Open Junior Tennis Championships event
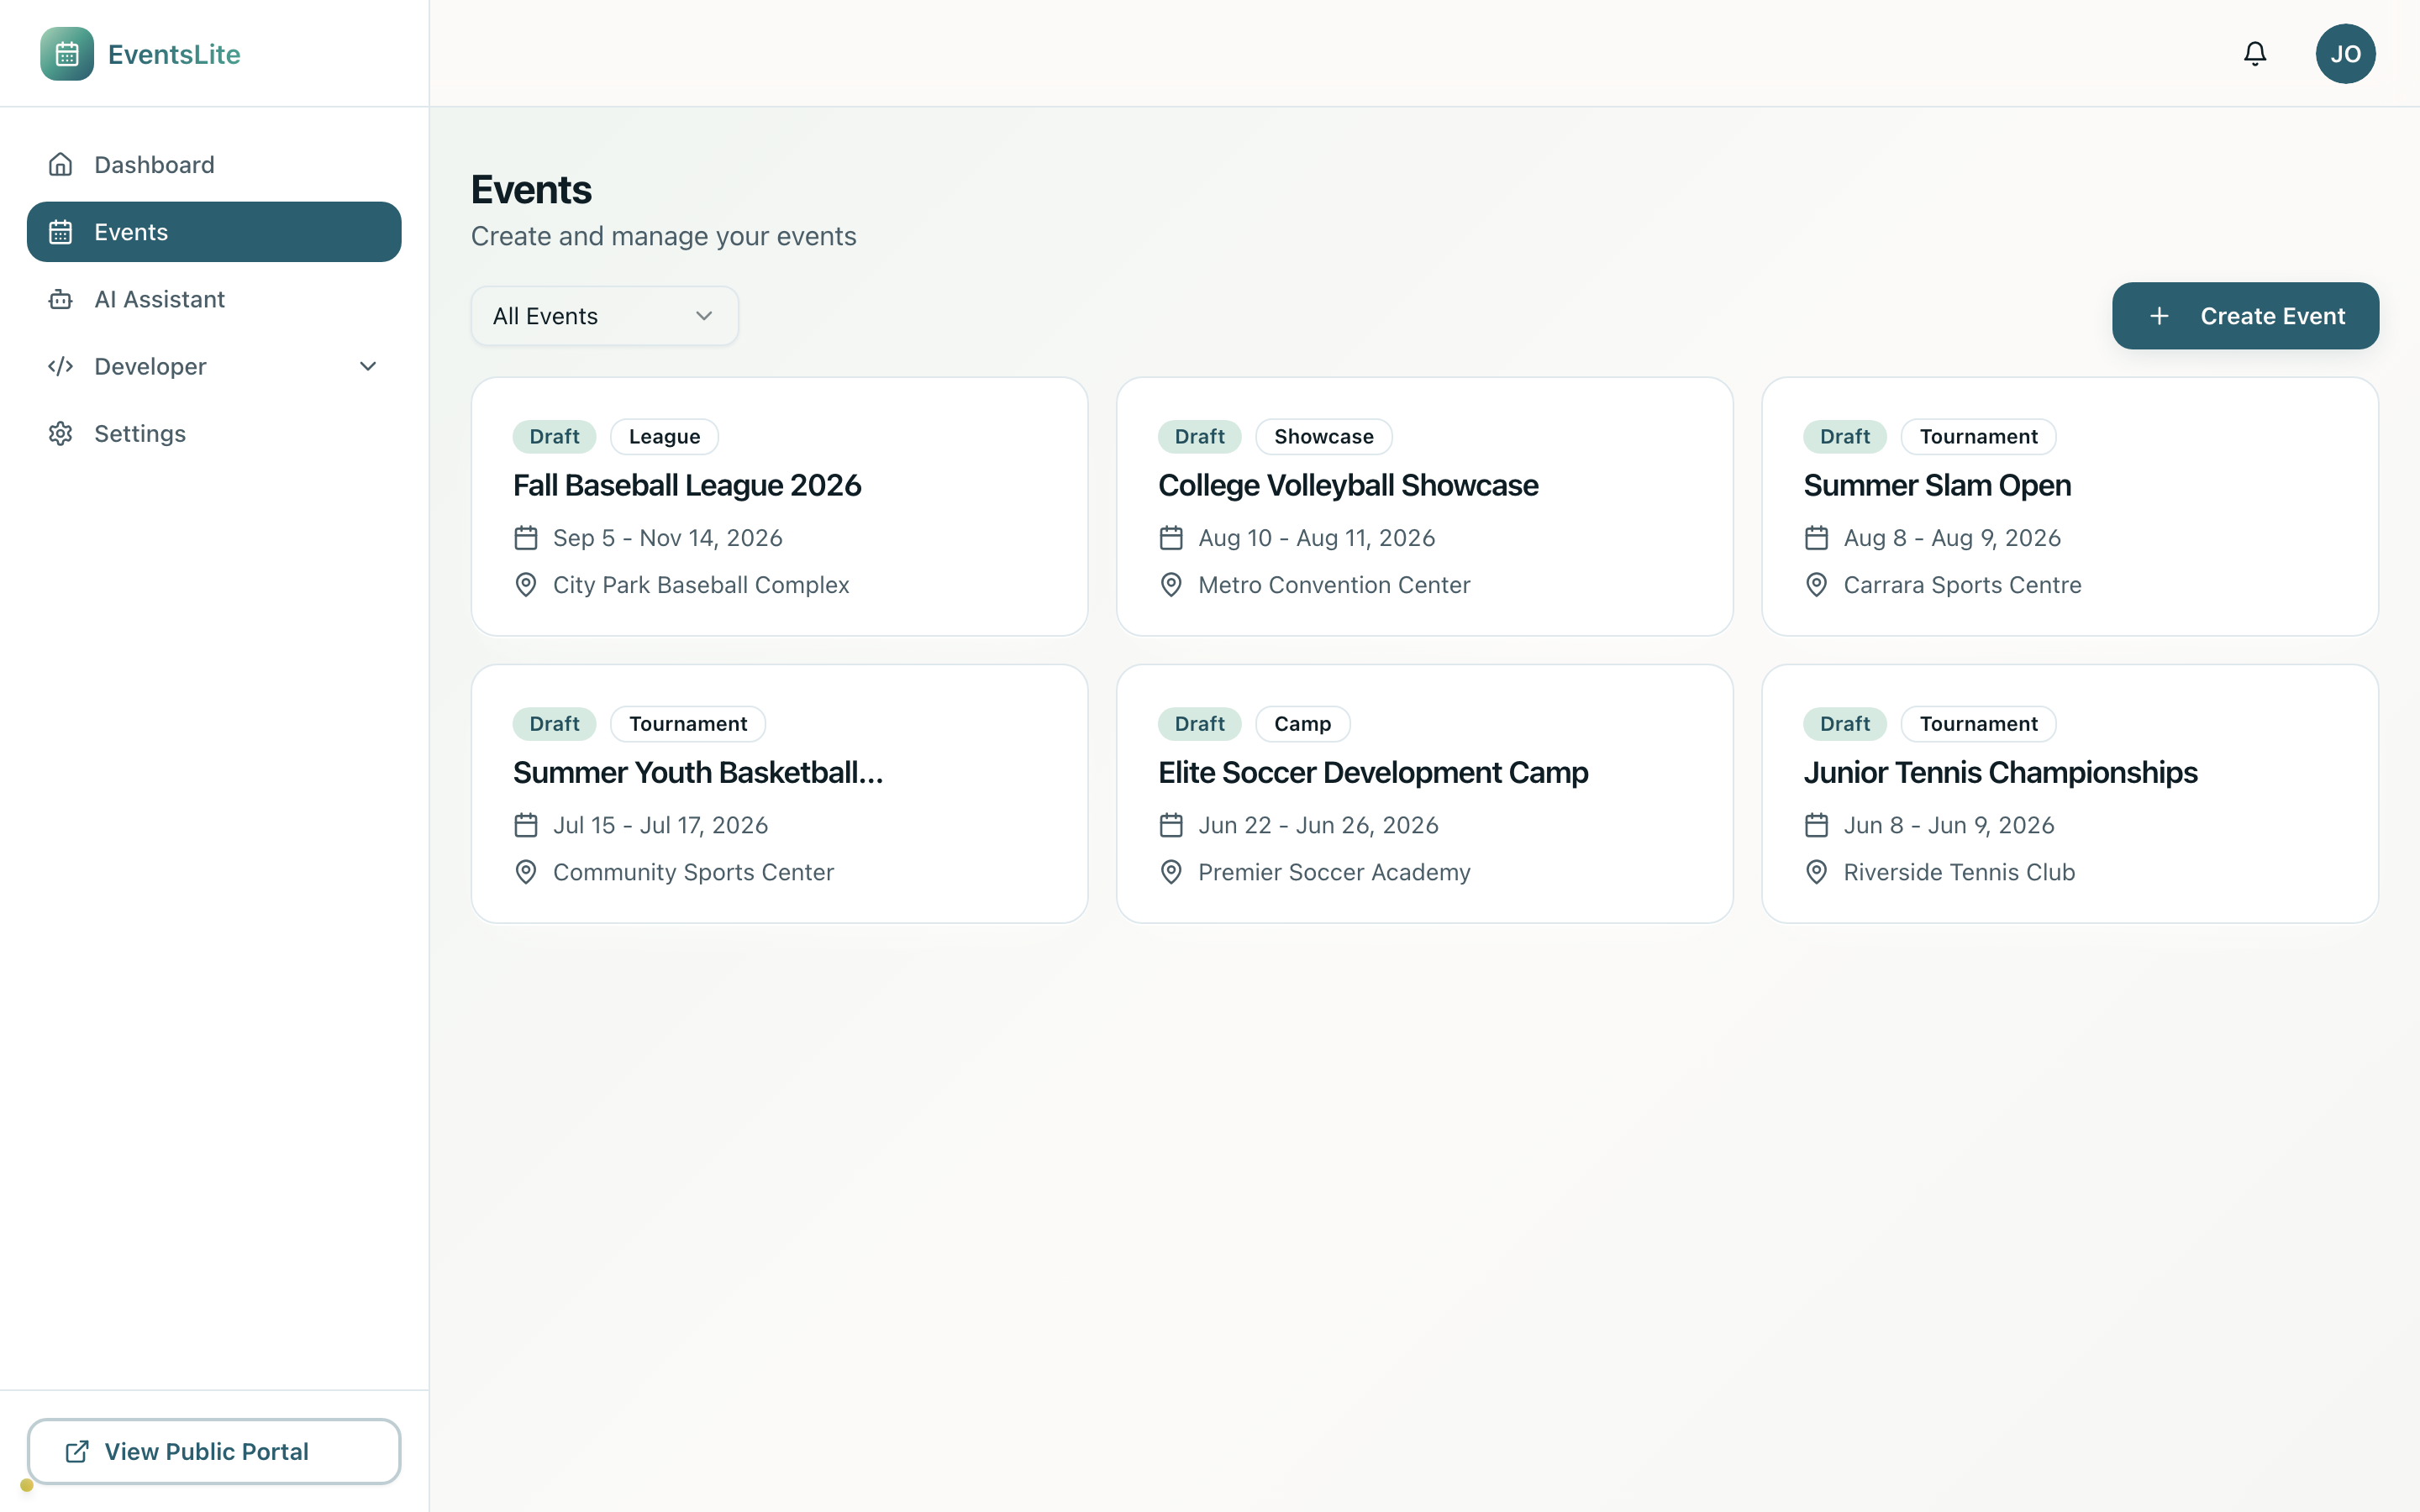 coord(2000,772)
